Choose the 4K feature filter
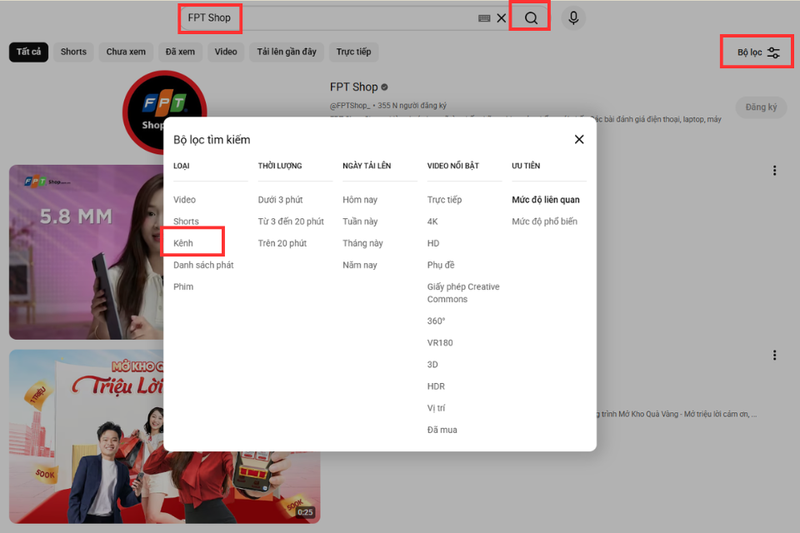Viewport: 800px width, 533px height. click(433, 221)
